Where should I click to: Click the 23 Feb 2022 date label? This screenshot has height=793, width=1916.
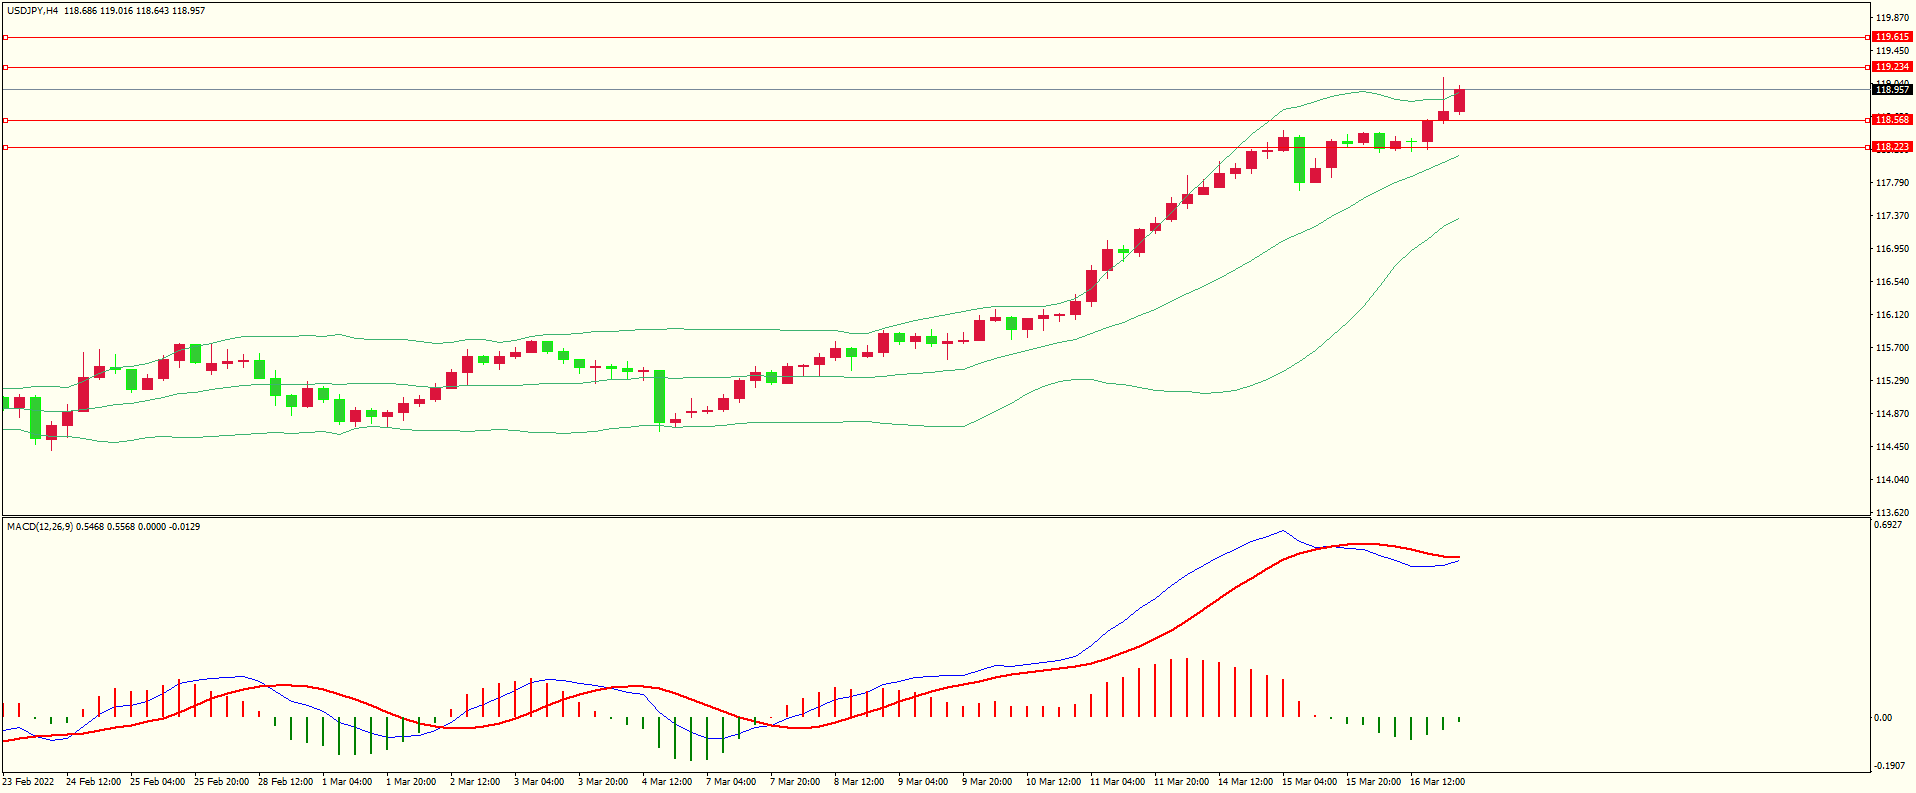[30, 782]
